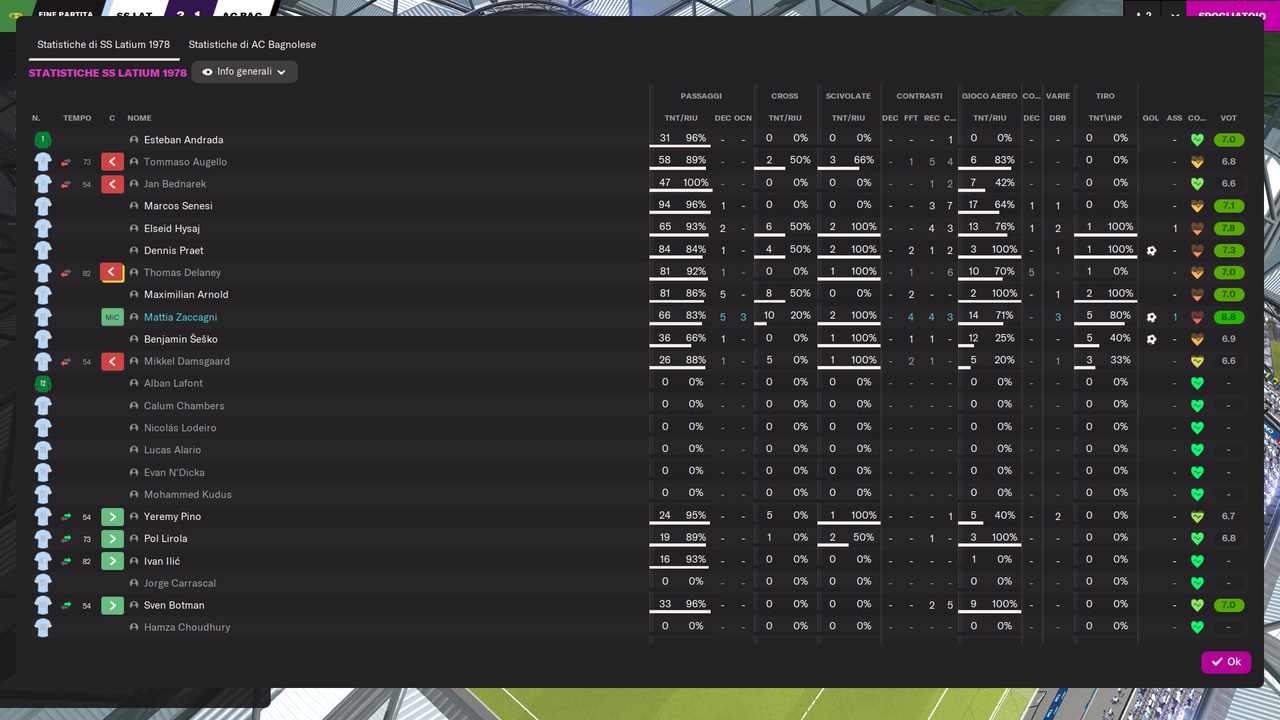Screen dimensions: 1280x720
Task: Click the person icon beside Elseid Hysaj
Action: pyautogui.click(x=134, y=228)
